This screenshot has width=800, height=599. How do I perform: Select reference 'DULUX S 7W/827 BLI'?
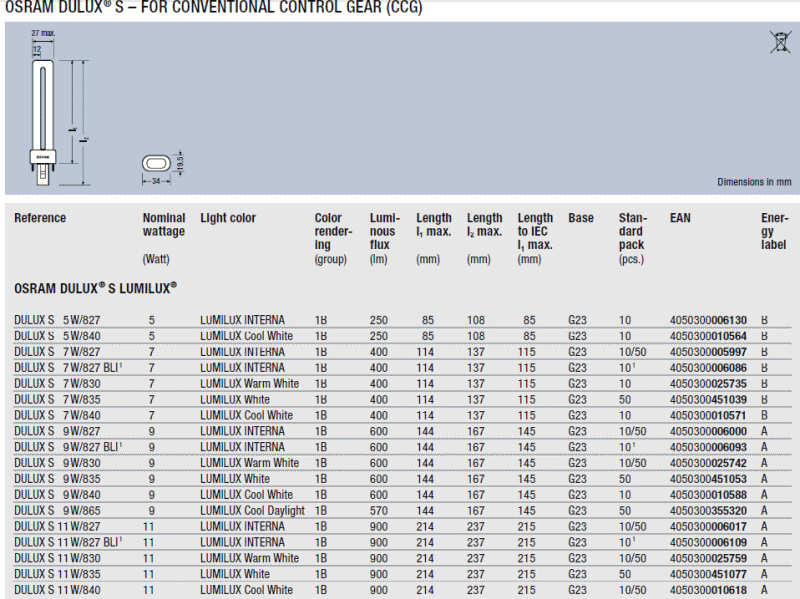pos(68,367)
